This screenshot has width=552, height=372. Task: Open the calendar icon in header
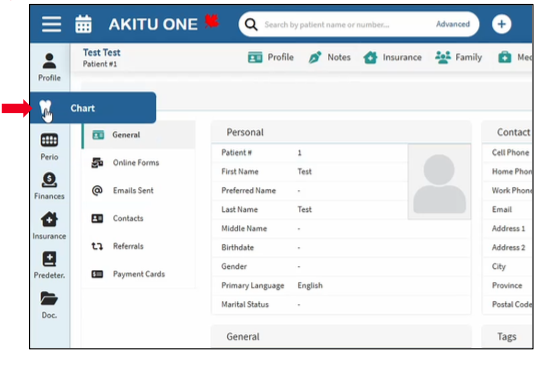(x=83, y=24)
